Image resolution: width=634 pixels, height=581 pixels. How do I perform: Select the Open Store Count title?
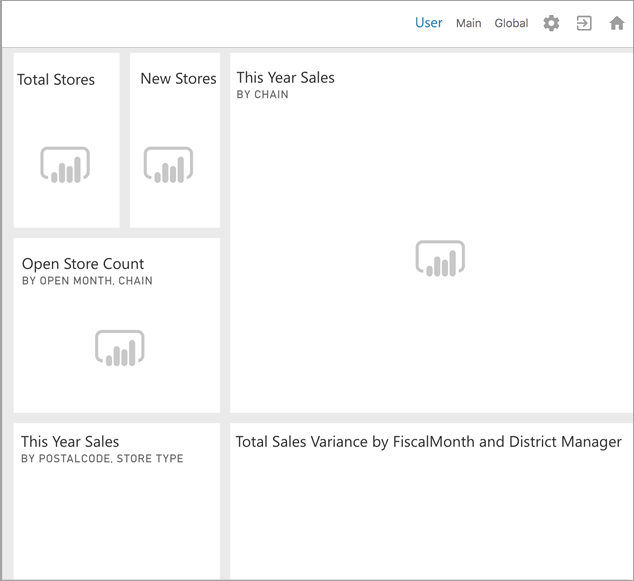click(83, 264)
